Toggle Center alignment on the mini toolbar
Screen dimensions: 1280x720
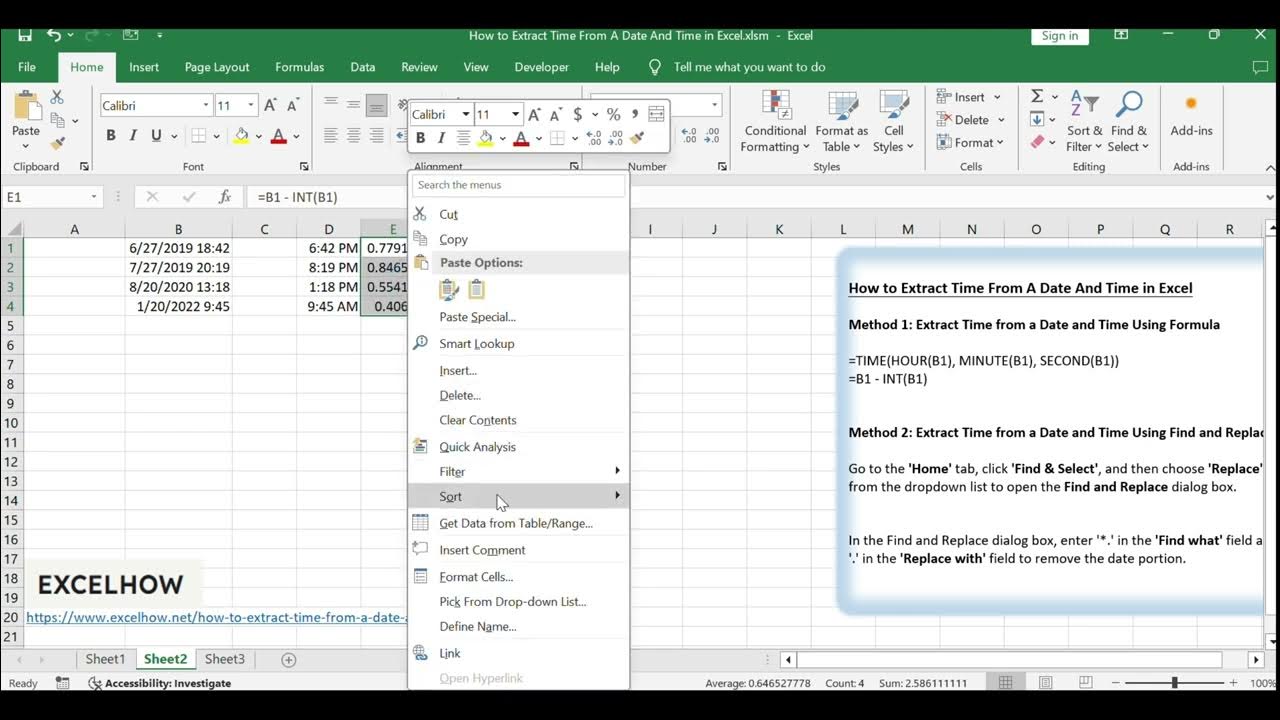point(463,138)
